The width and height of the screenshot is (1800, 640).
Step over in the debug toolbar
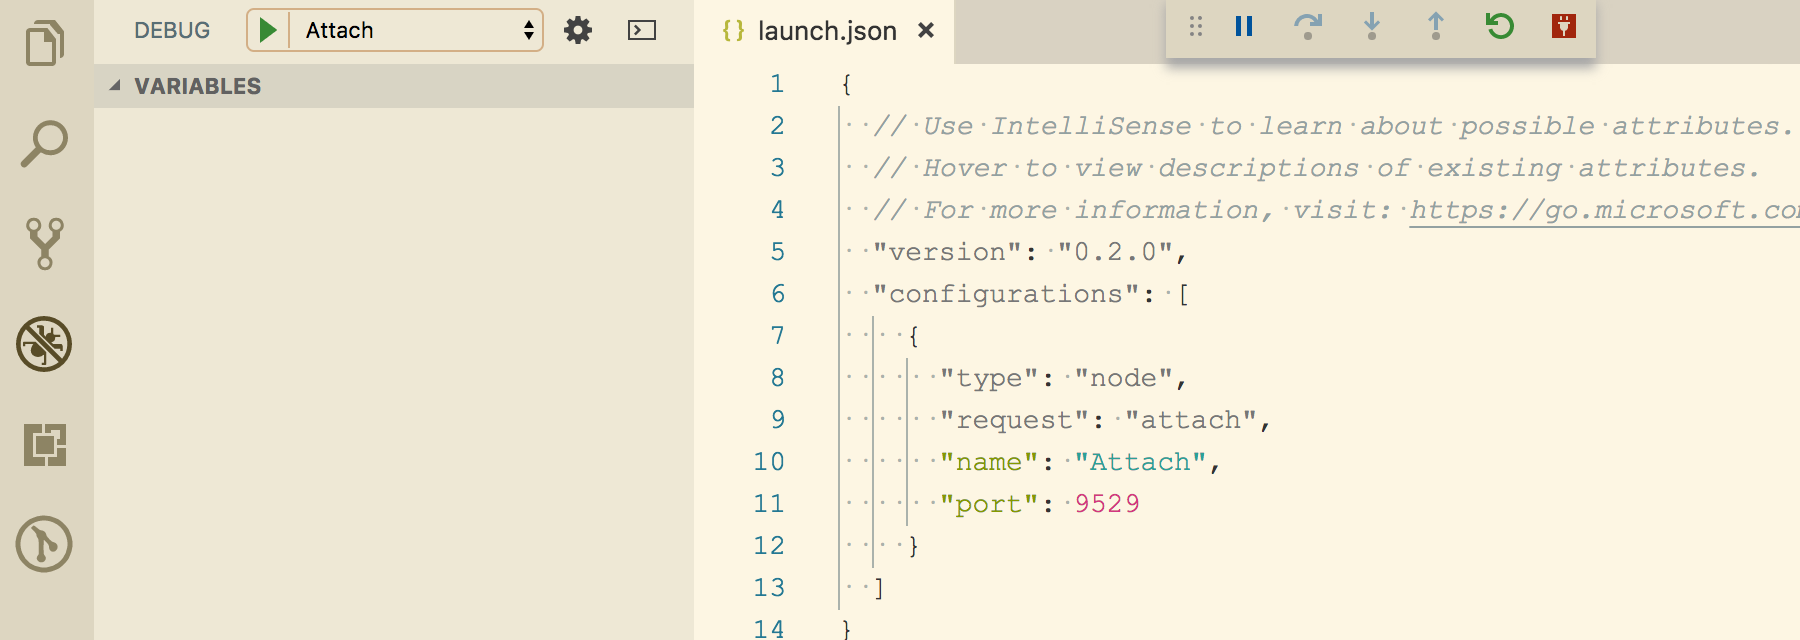pos(1307,26)
